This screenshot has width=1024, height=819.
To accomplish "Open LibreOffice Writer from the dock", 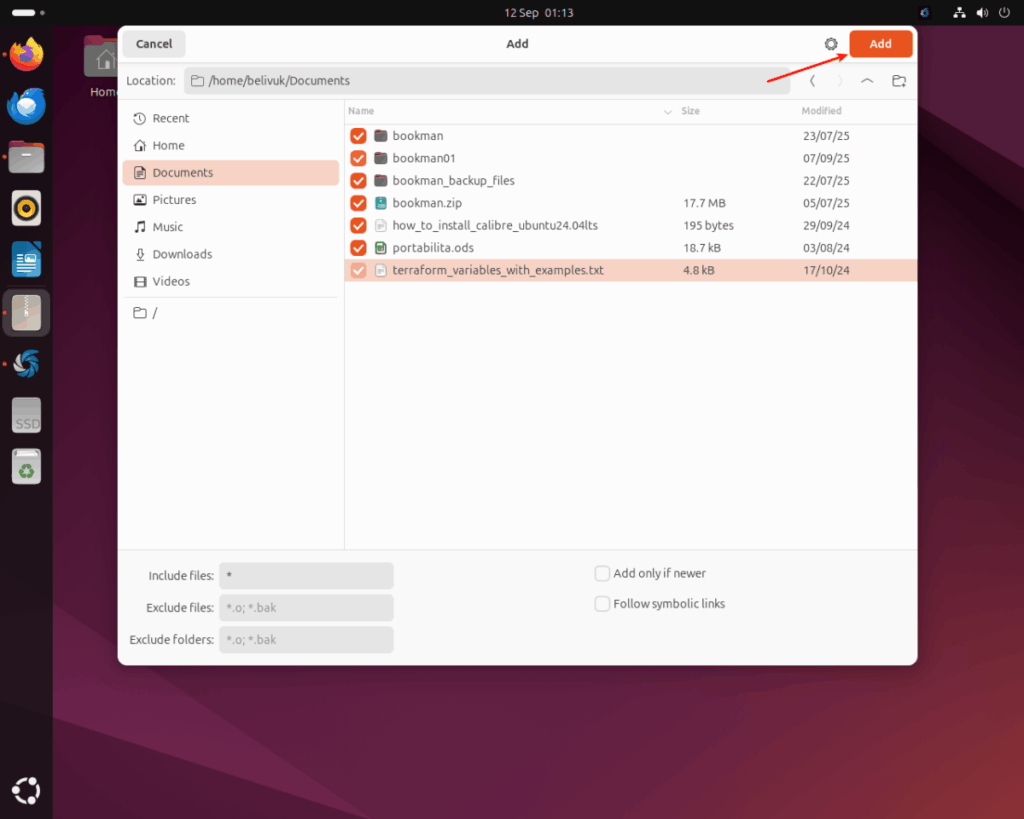I will point(26,260).
